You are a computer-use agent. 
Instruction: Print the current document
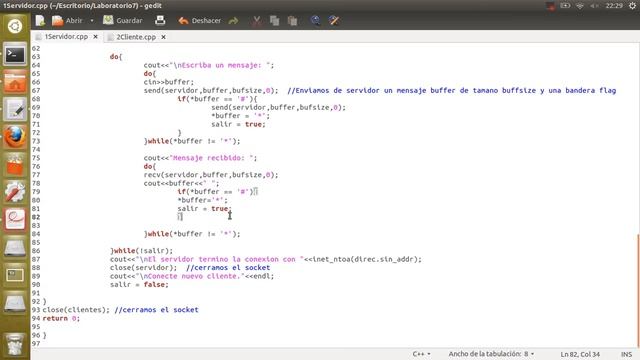click(160, 20)
